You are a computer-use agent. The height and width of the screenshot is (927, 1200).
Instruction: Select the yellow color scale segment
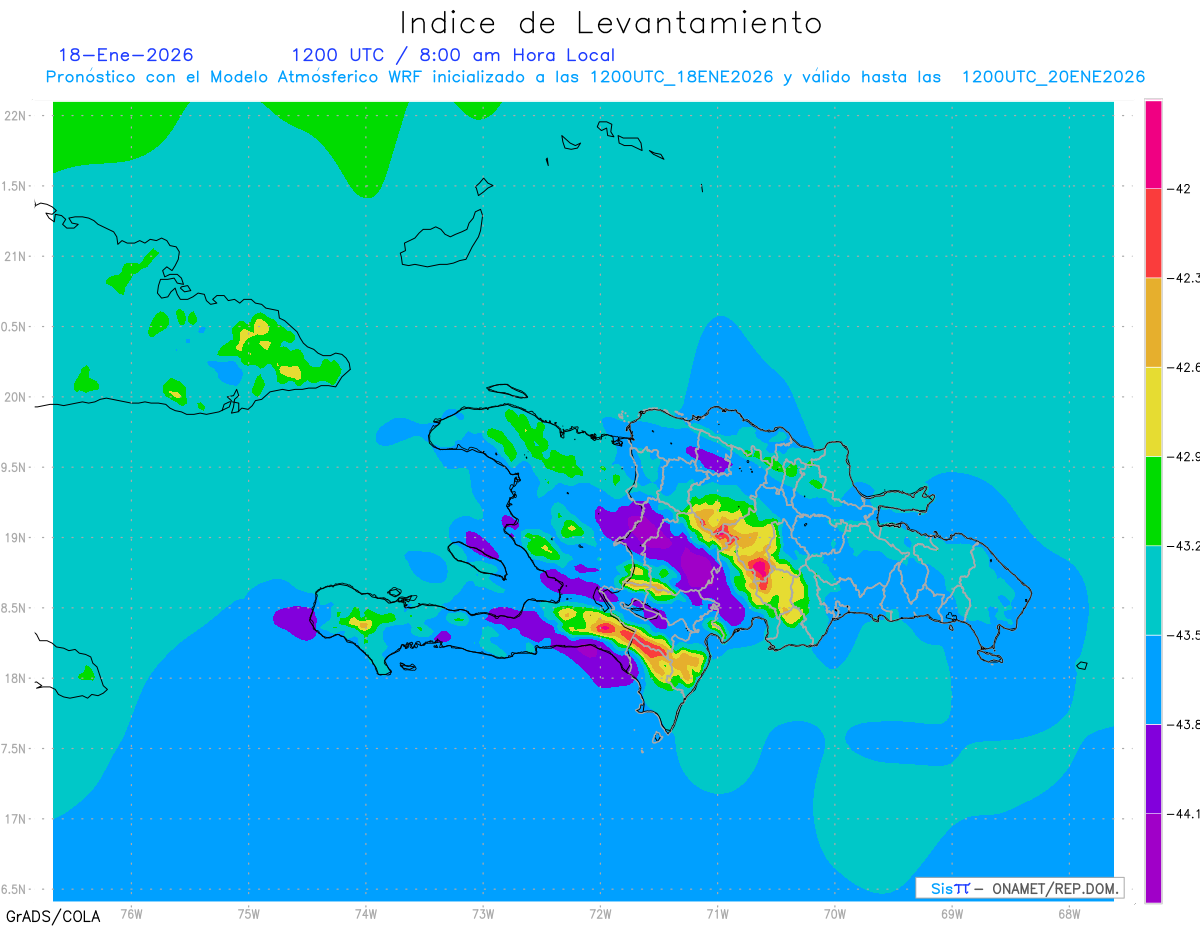coord(1153,411)
